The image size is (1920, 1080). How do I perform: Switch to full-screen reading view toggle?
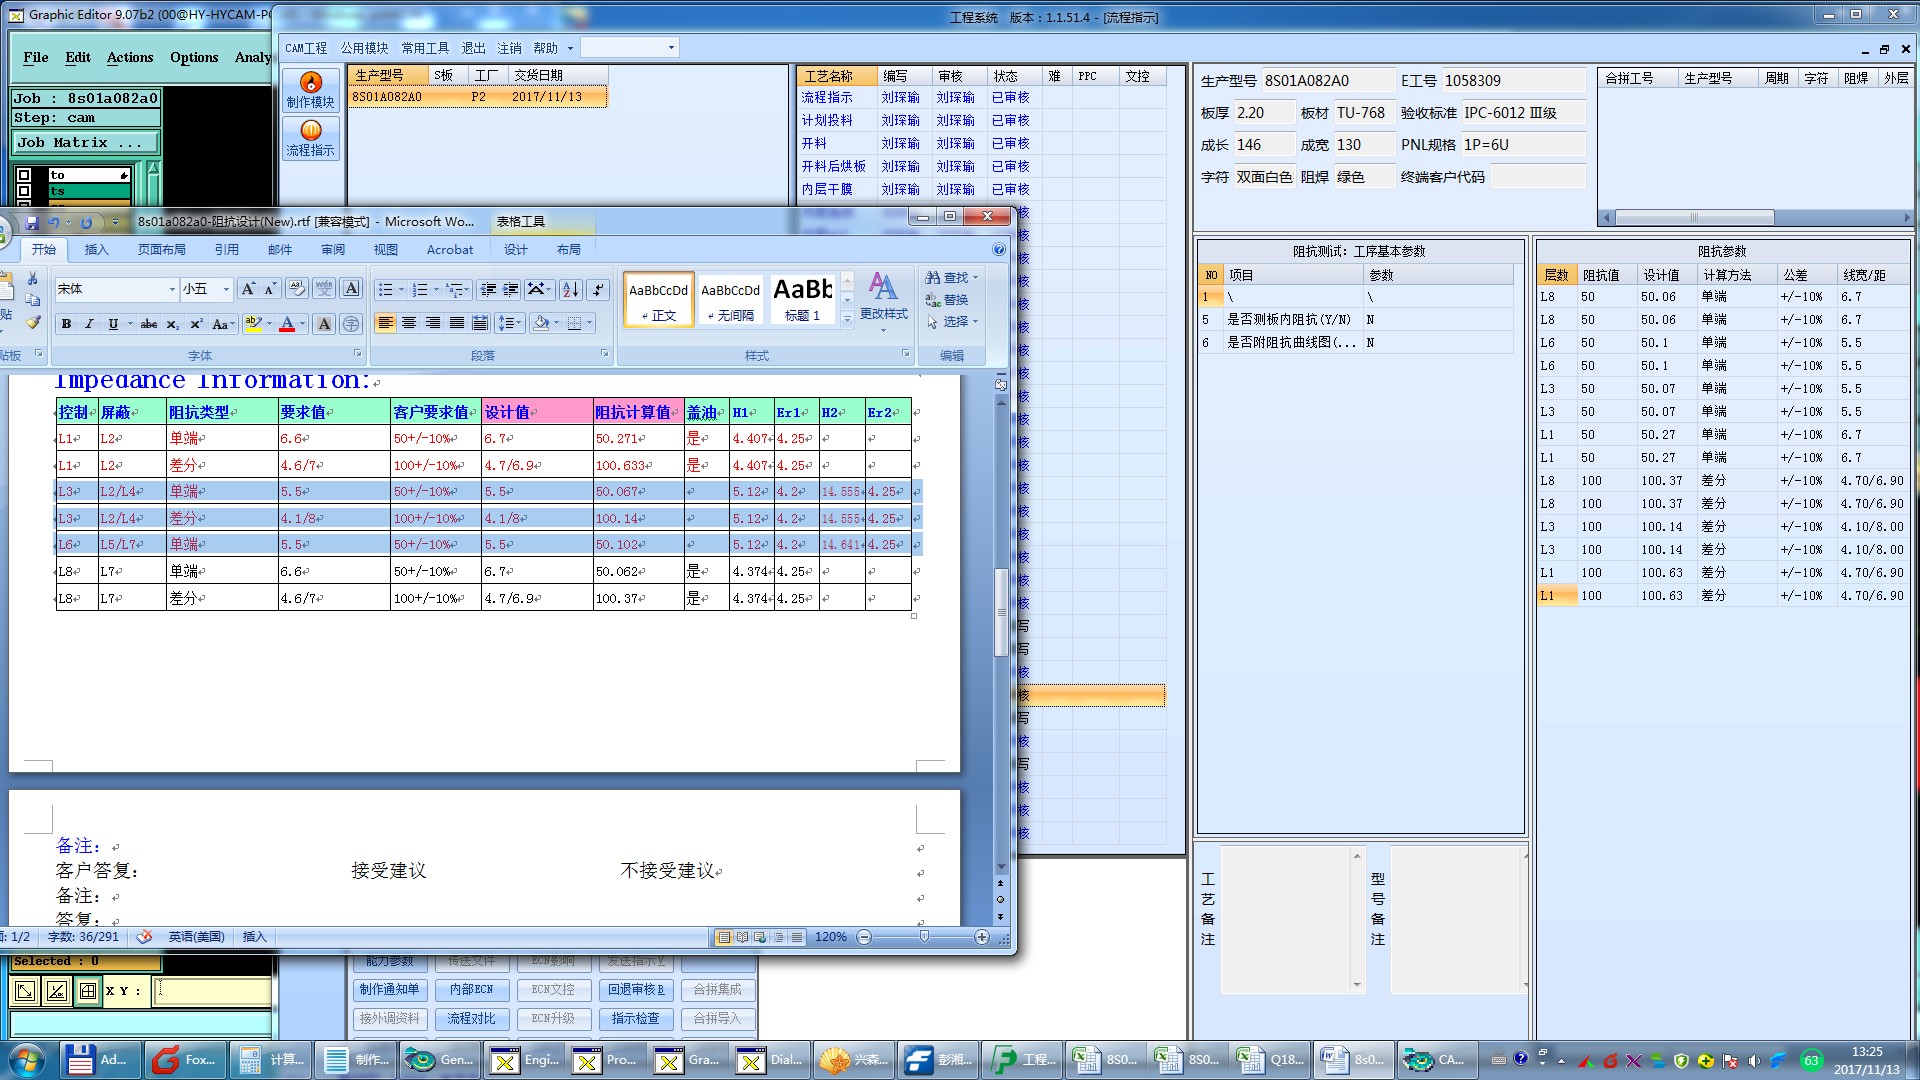pyautogui.click(x=742, y=937)
